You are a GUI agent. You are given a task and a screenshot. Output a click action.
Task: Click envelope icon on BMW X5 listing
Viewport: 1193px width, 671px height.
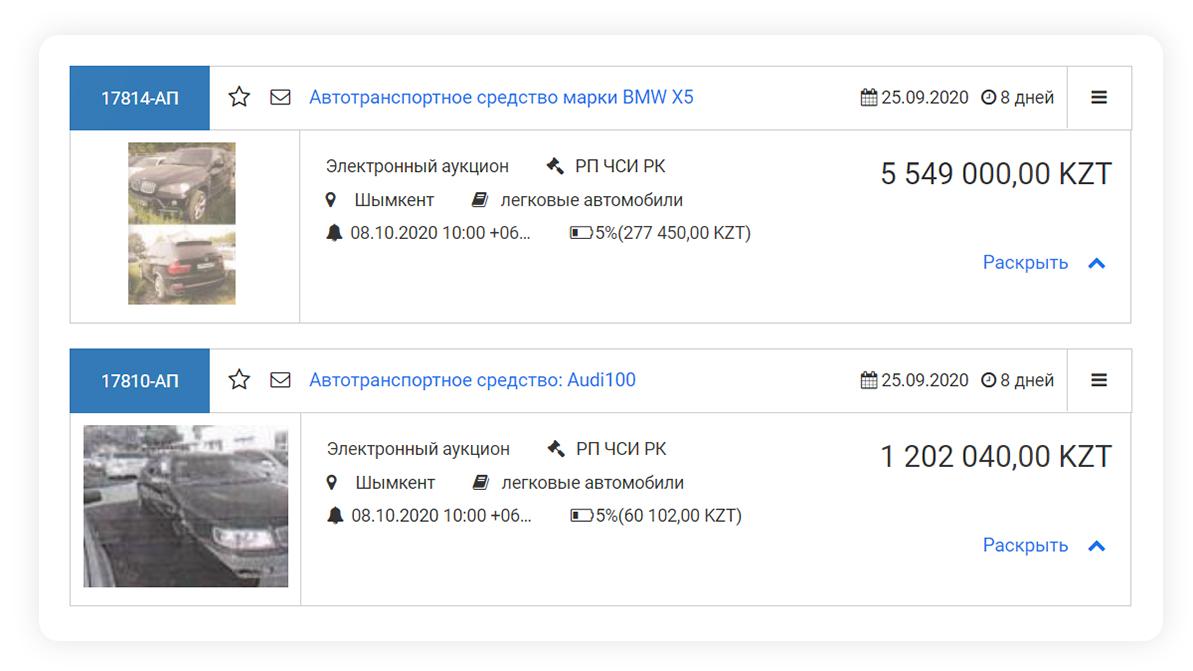(x=280, y=97)
